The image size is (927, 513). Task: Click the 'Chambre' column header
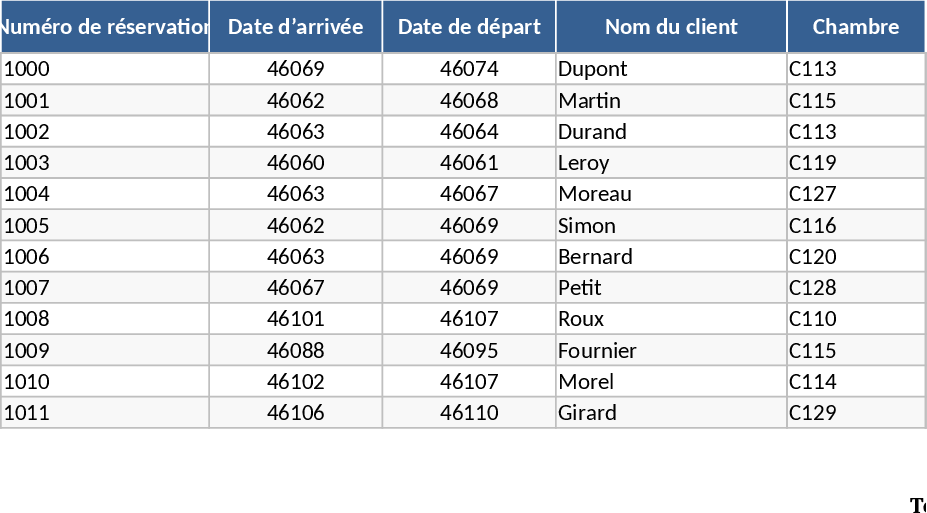pos(855,27)
